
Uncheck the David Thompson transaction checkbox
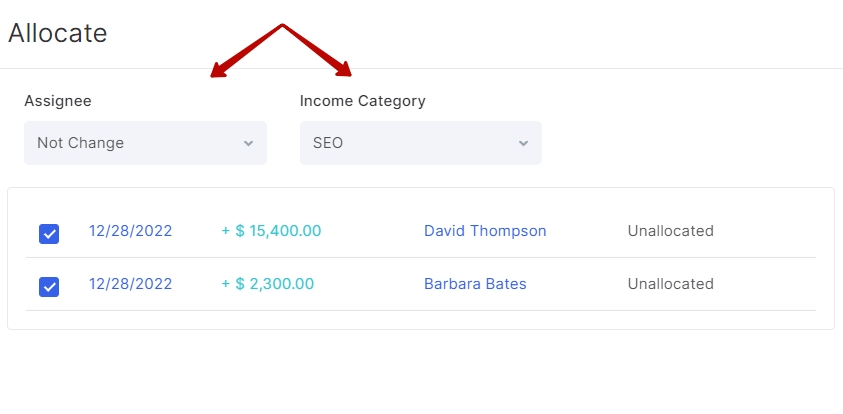pyautogui.click(x=49, y=234)
